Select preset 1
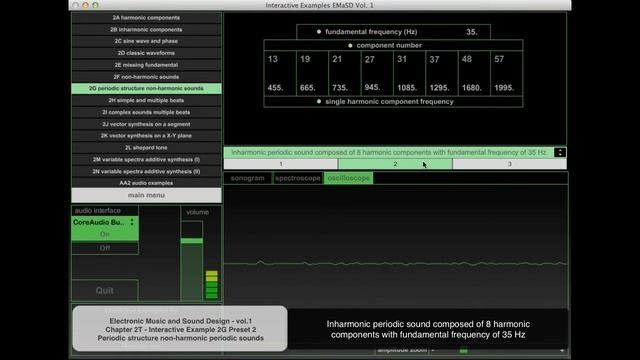Screen dimensions: 640x360 (x=281, y=164)
